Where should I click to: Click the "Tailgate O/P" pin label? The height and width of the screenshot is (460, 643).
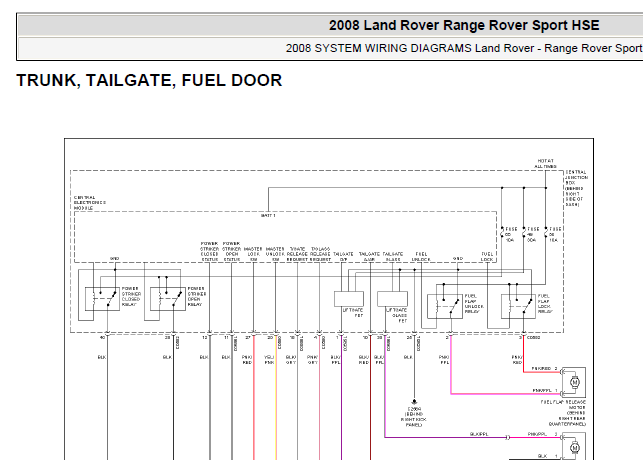click(343, 257)
